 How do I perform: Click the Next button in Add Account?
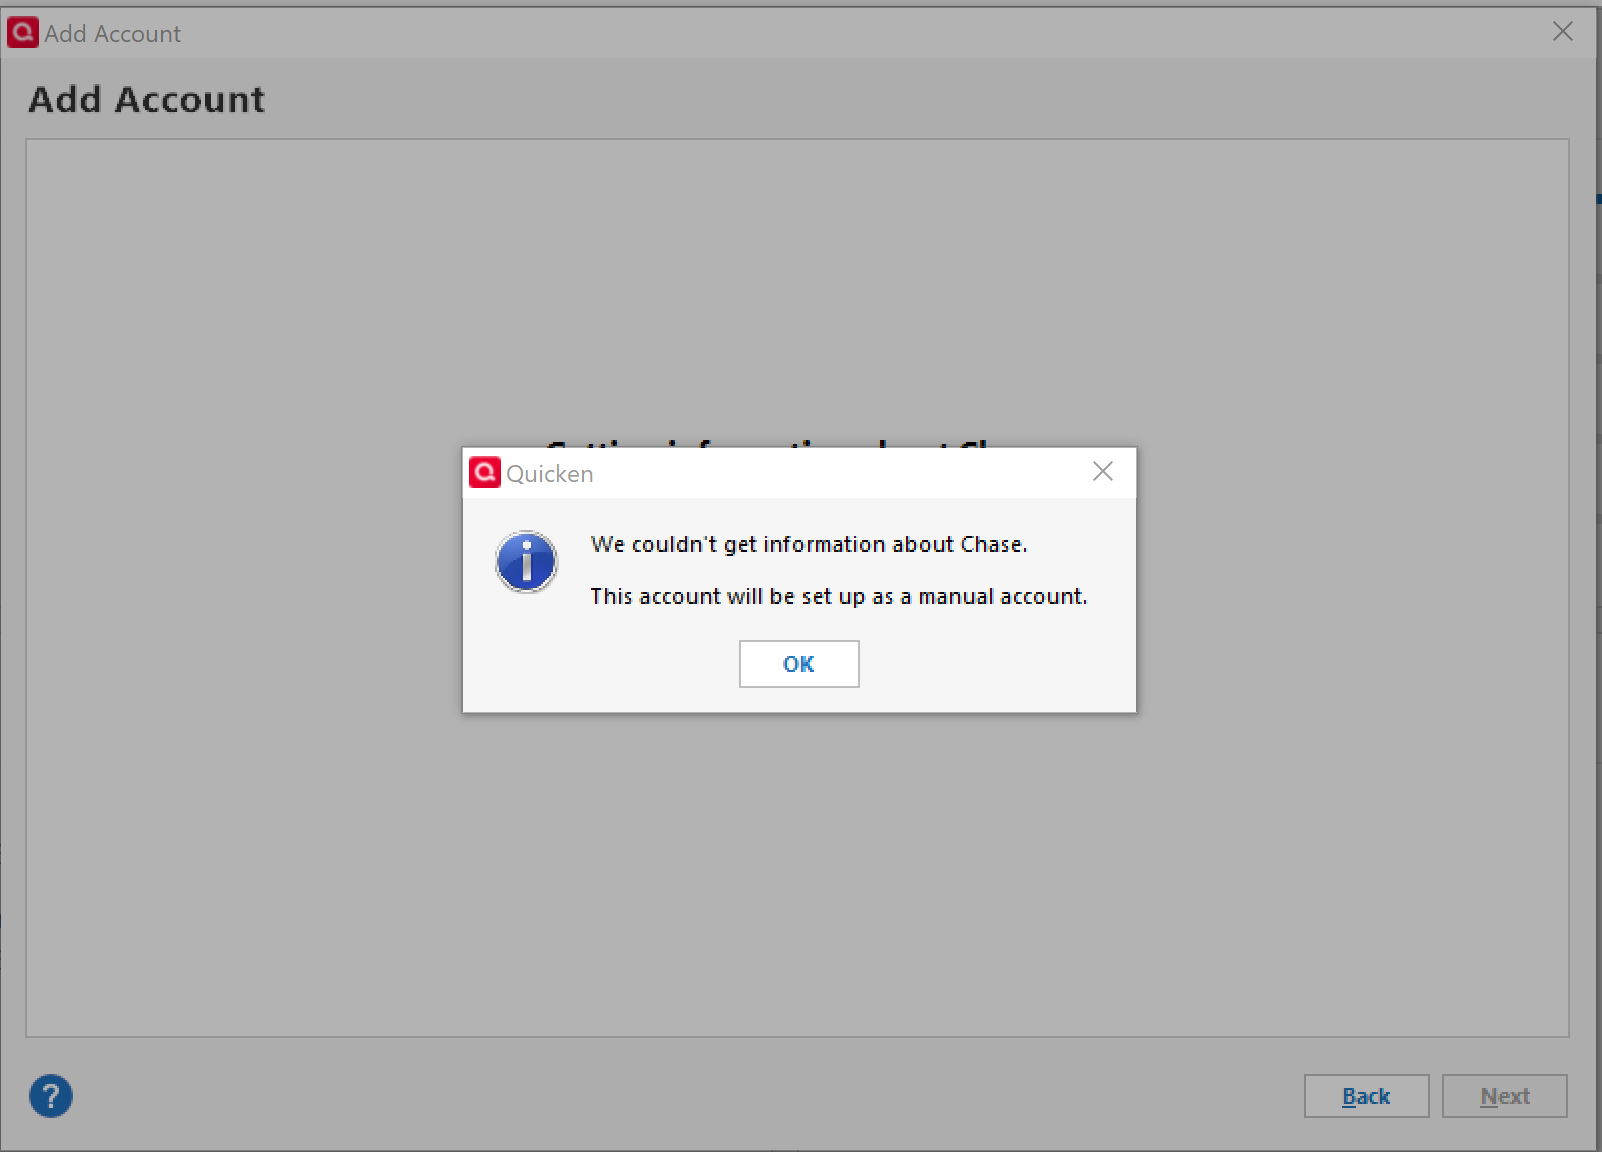(1504, 1096)
